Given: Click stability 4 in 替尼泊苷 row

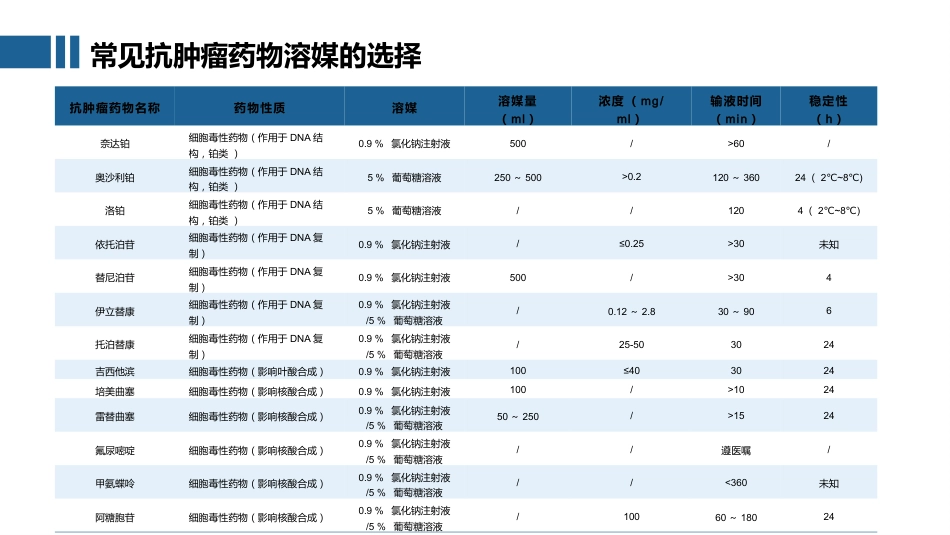Looking at the screenshot, I should tap(828, 277).
